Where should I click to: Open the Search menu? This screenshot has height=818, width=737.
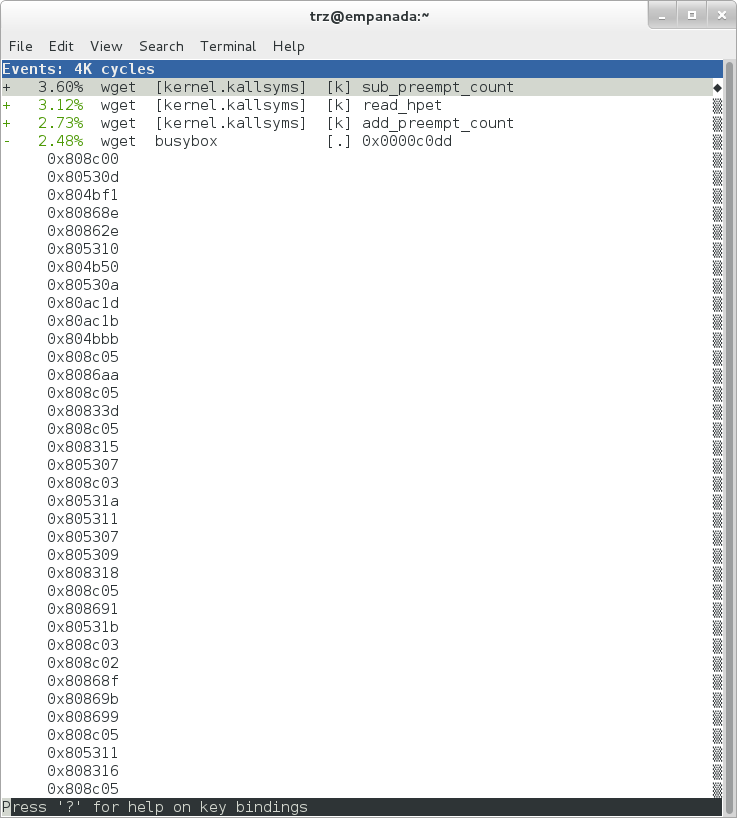(x=161, y=46)
